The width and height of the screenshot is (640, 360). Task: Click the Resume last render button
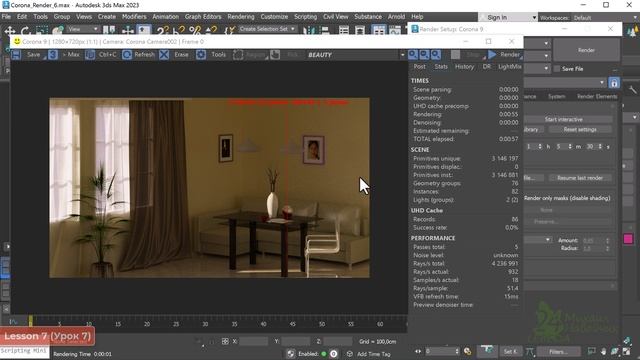[580, 178]
